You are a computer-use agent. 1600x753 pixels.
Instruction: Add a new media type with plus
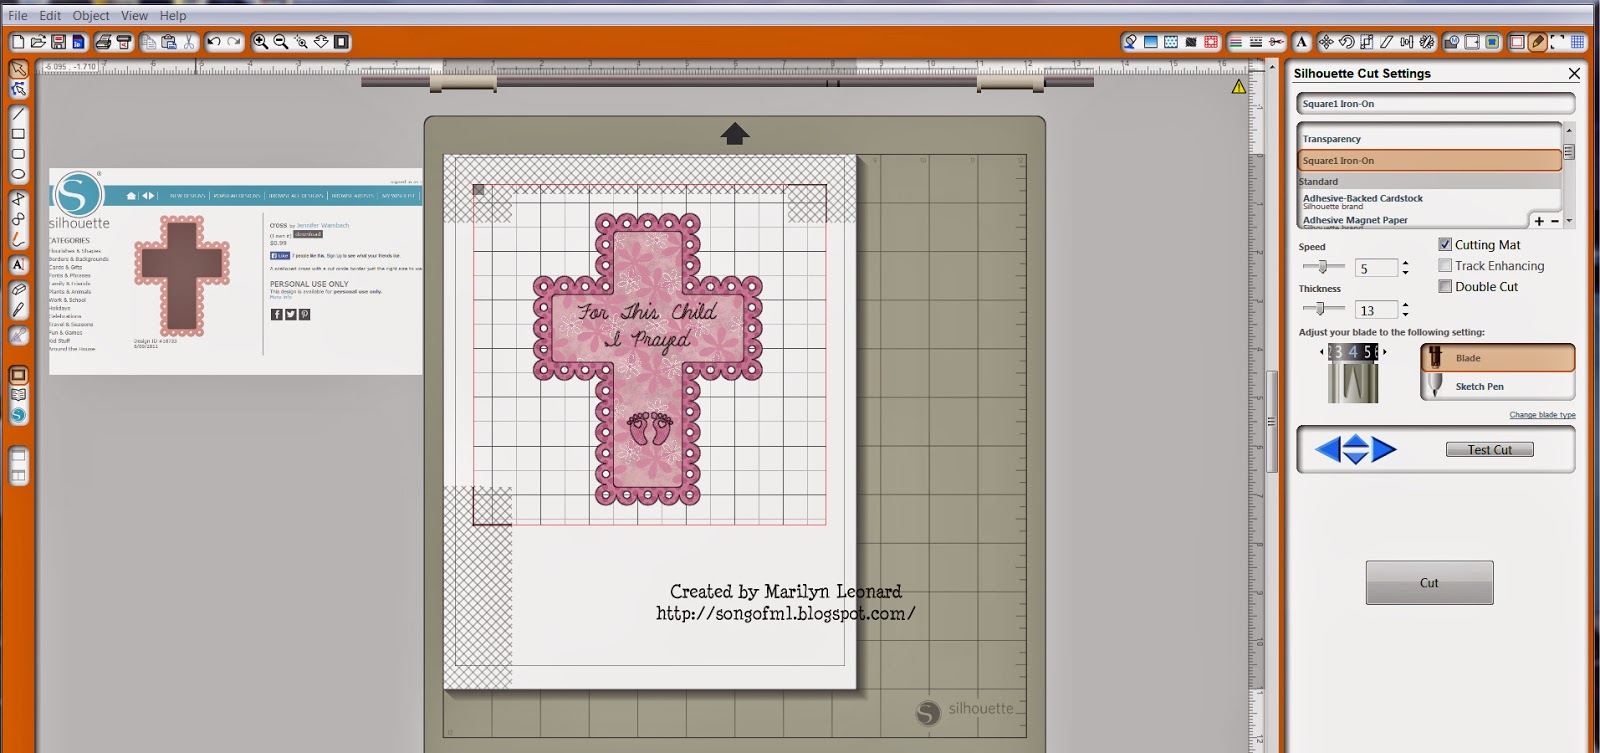pyautogui.click(x=1539, y=221)
